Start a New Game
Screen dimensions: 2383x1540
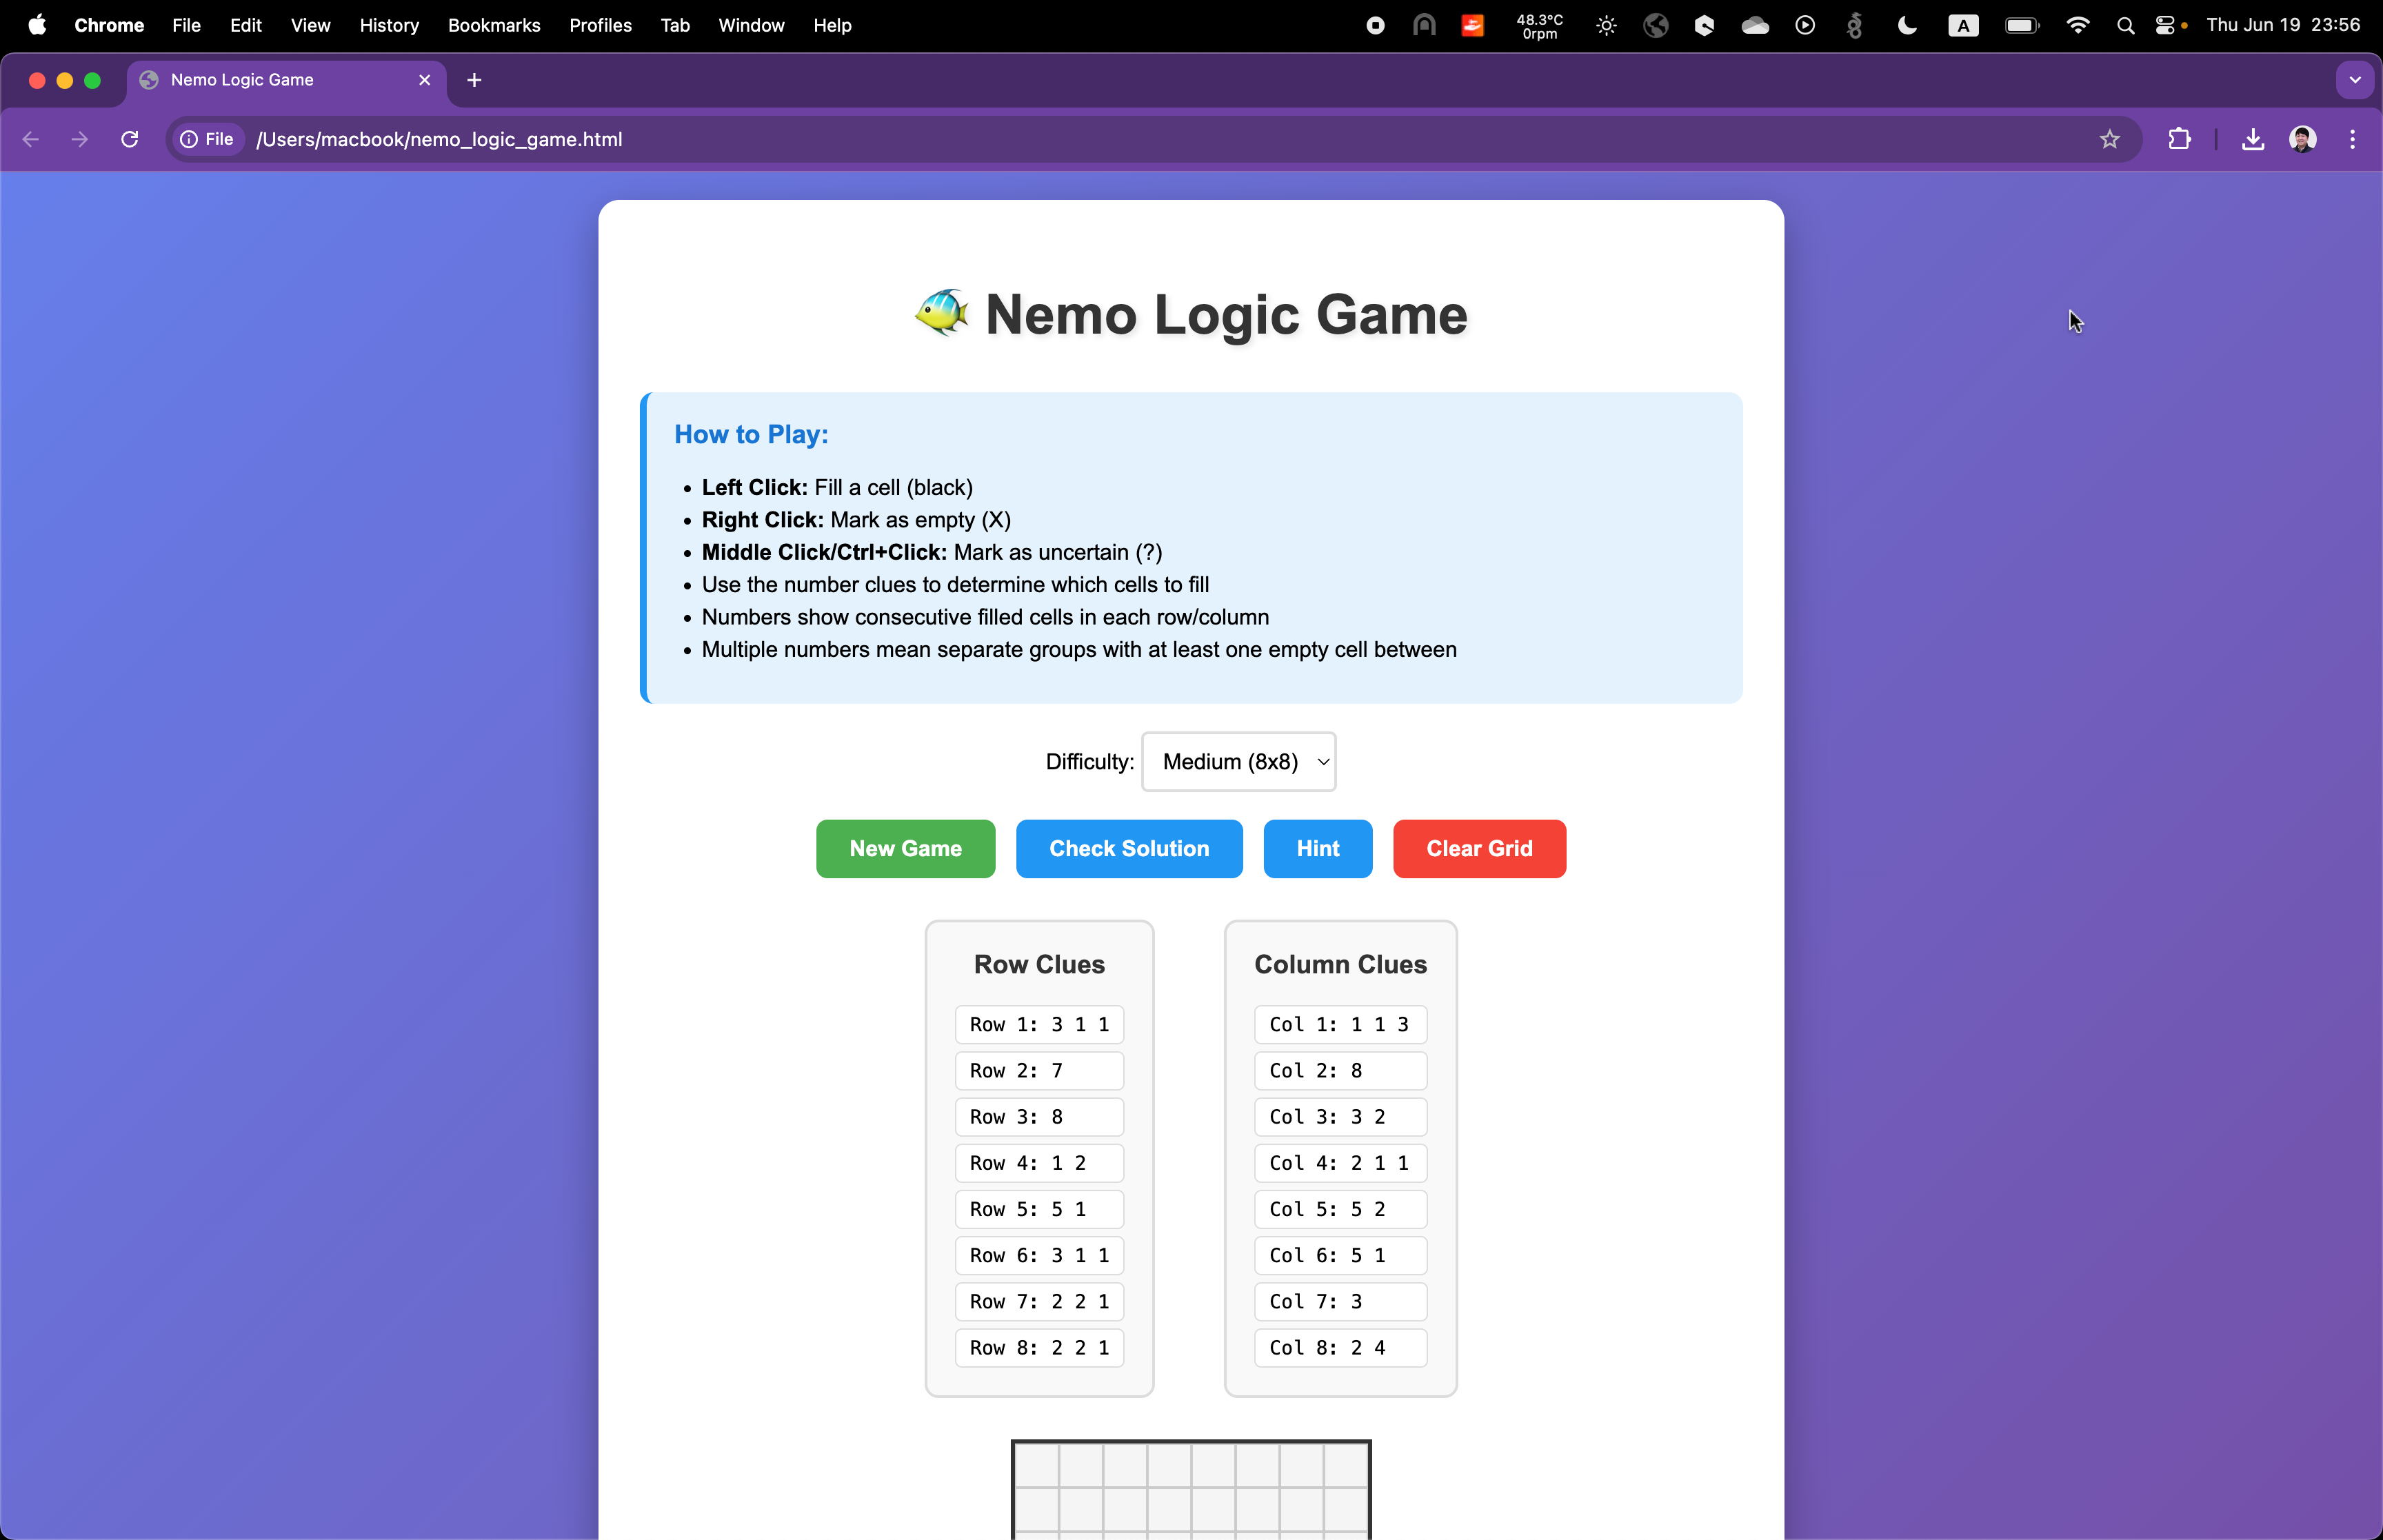click(905, 849)
